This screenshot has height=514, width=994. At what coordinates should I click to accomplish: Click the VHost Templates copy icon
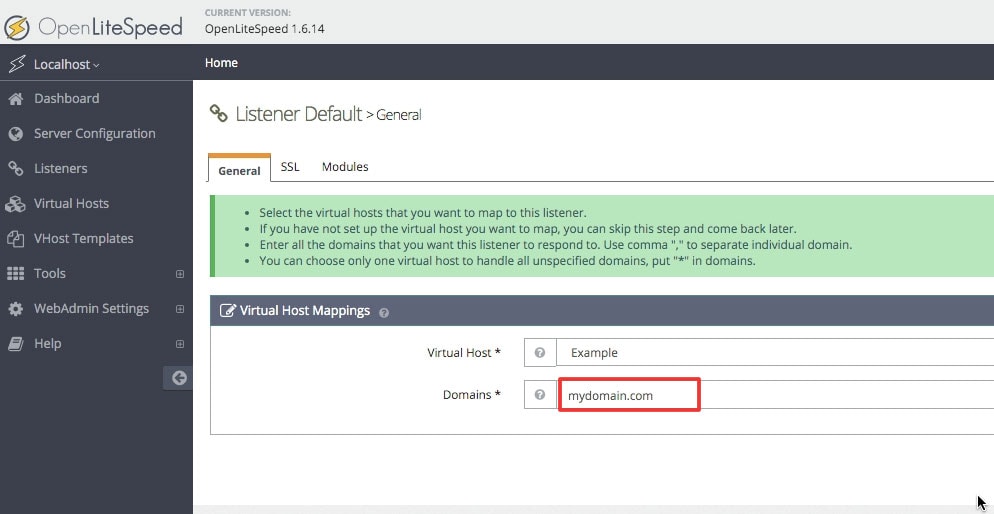tap(16, 239)
